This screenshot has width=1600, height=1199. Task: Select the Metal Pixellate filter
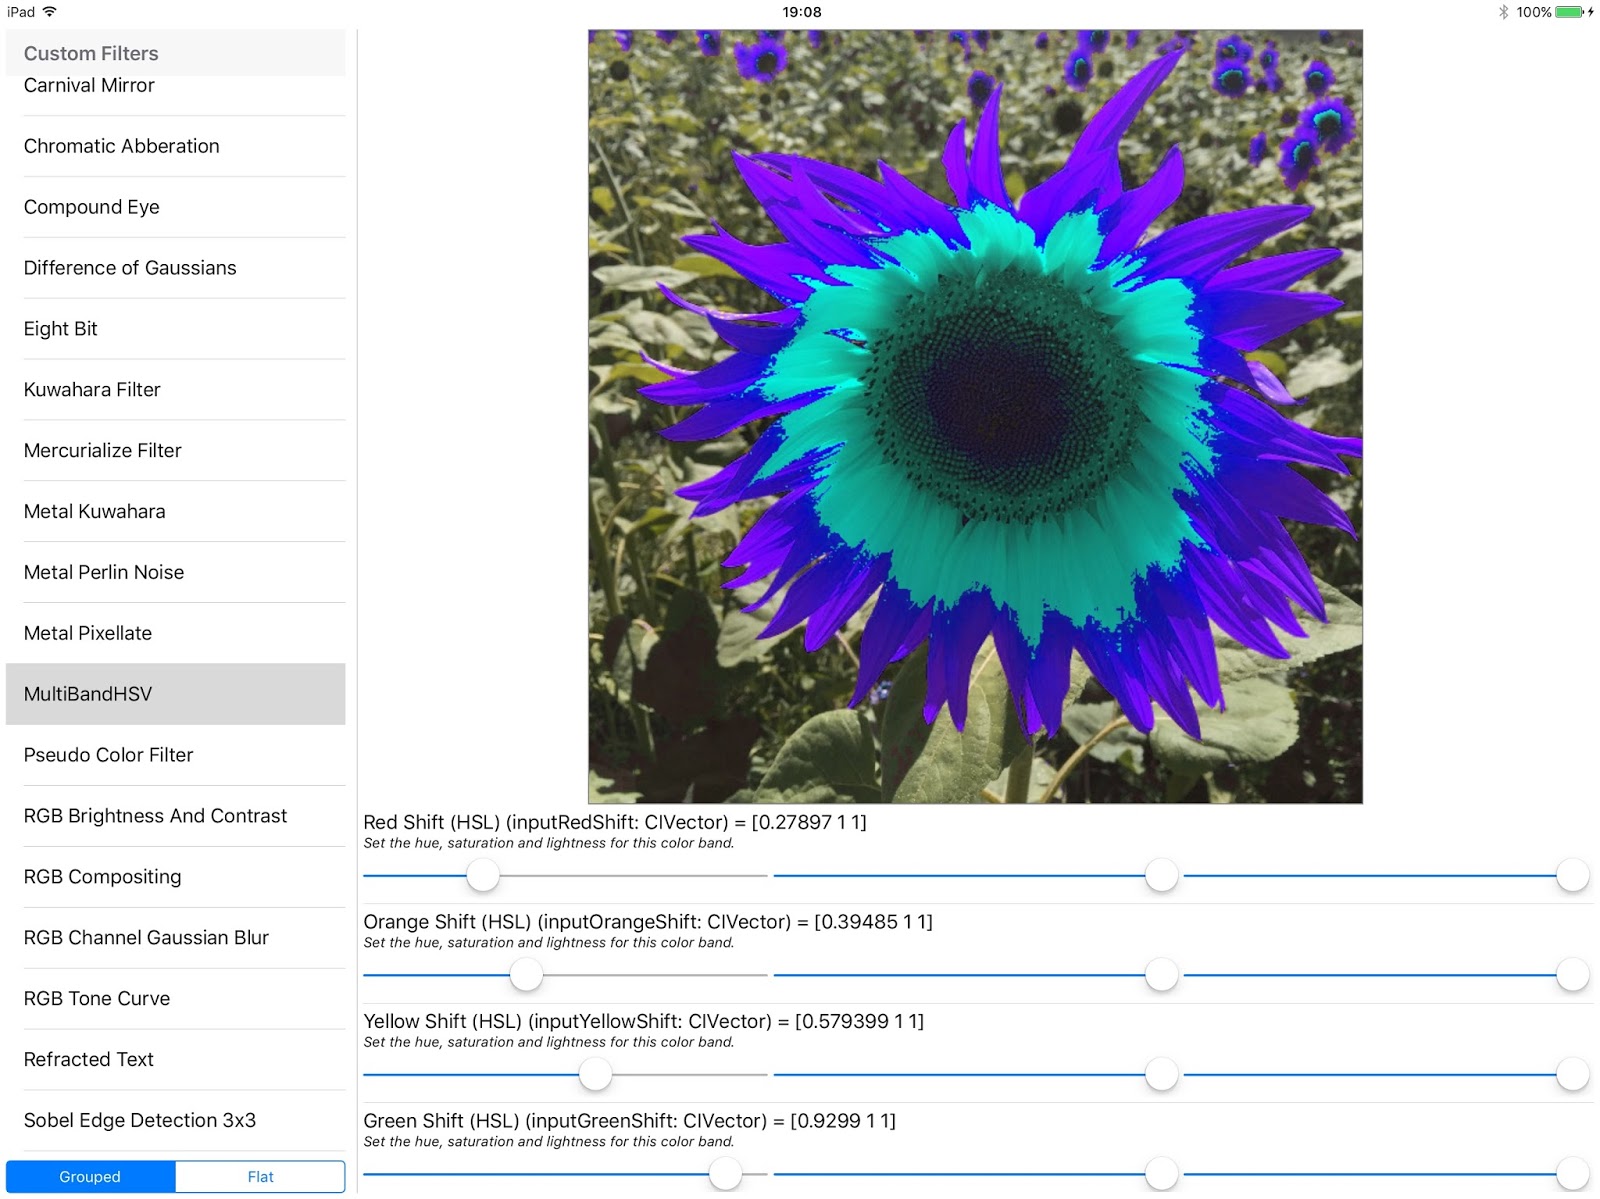click(87, 633)
